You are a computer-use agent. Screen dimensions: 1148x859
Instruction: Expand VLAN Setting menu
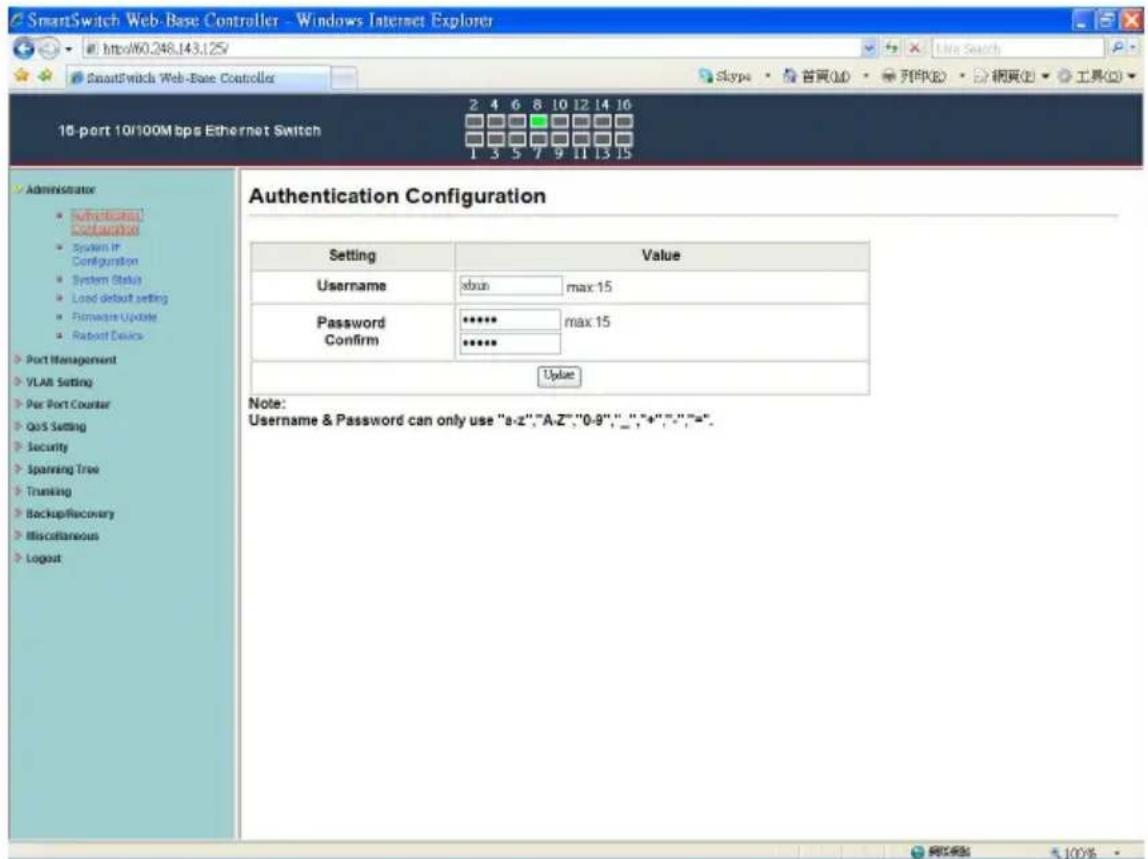pos(59,382)
